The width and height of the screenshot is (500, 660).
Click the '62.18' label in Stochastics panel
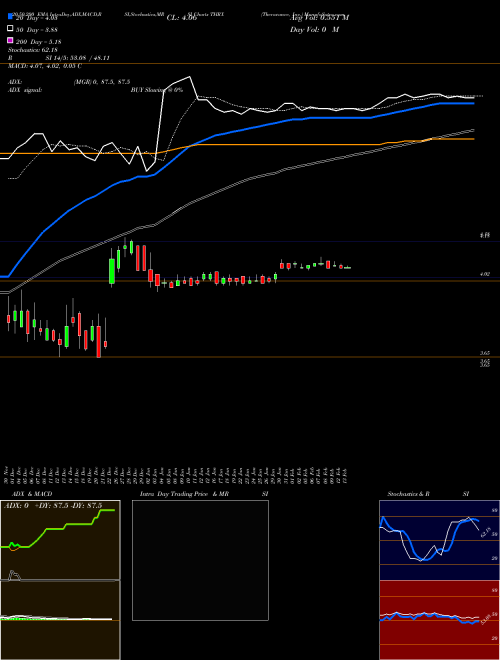coord(486,532)
